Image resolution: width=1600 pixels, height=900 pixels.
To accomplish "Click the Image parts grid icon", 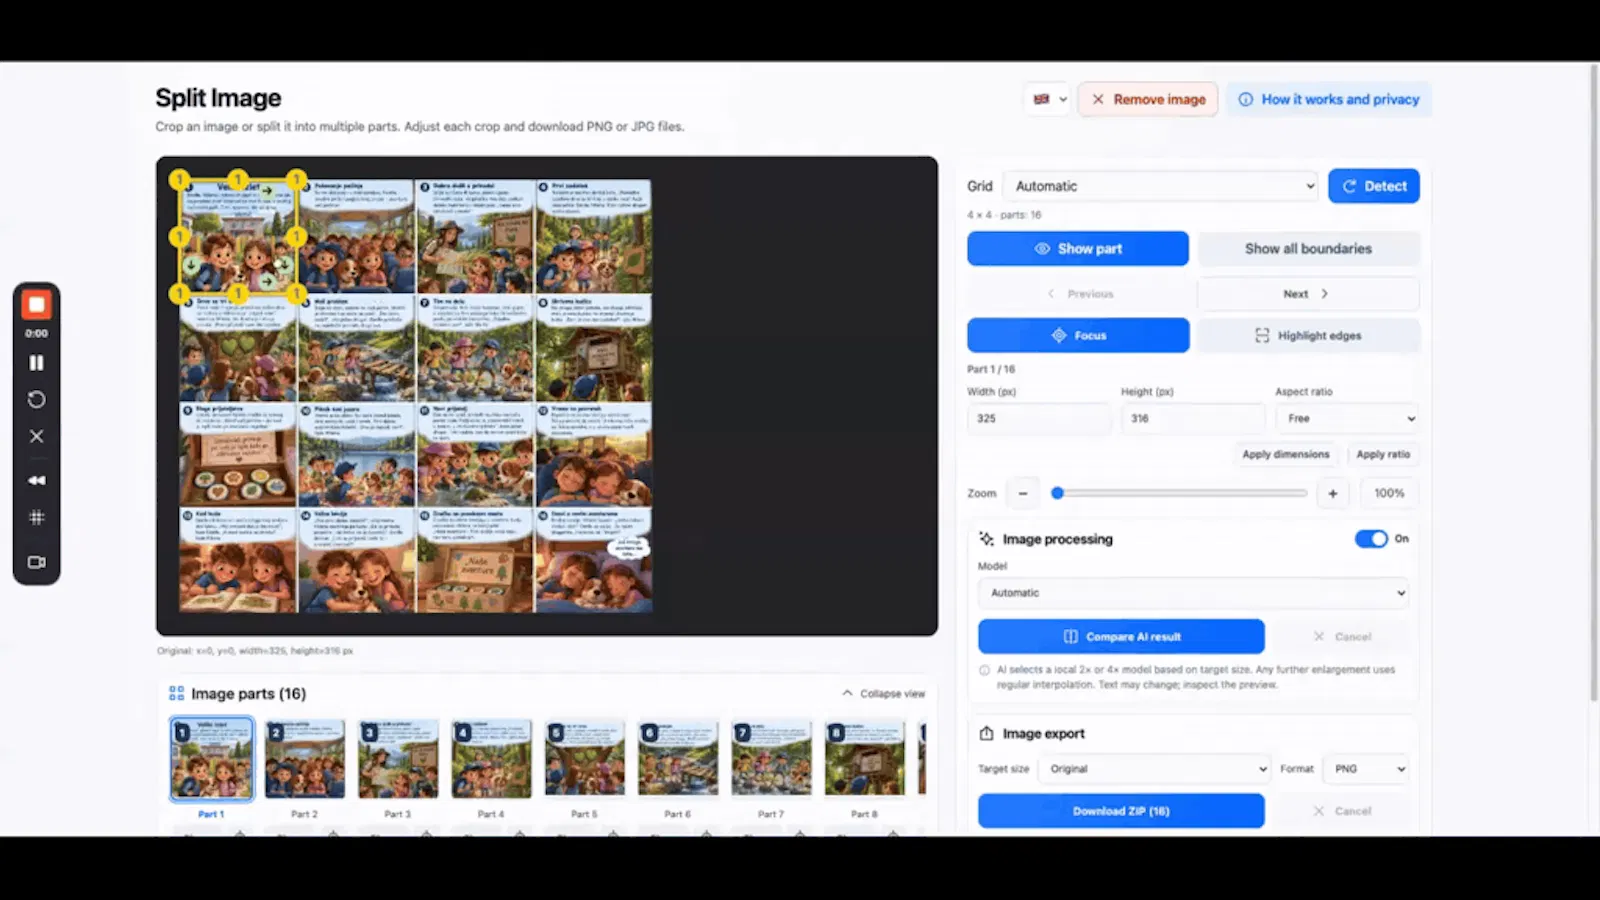I will [177, 693].
